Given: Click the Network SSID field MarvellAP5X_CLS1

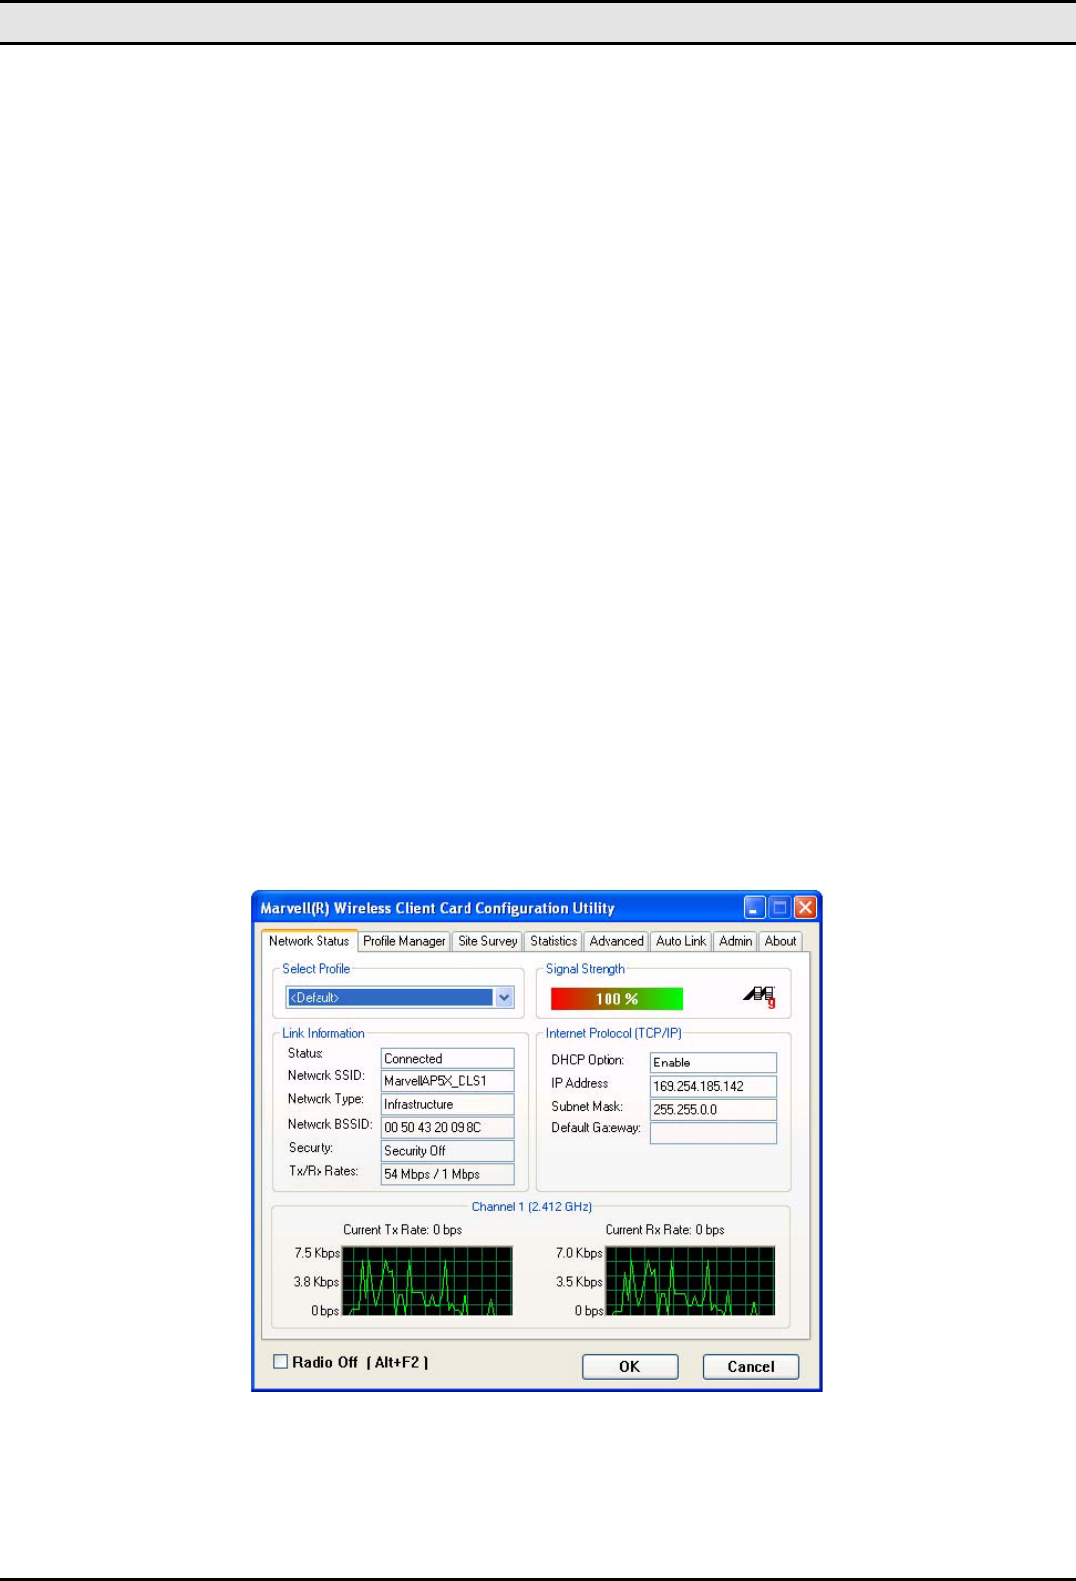Looking at the screenshot, I should click(448, 1081).
